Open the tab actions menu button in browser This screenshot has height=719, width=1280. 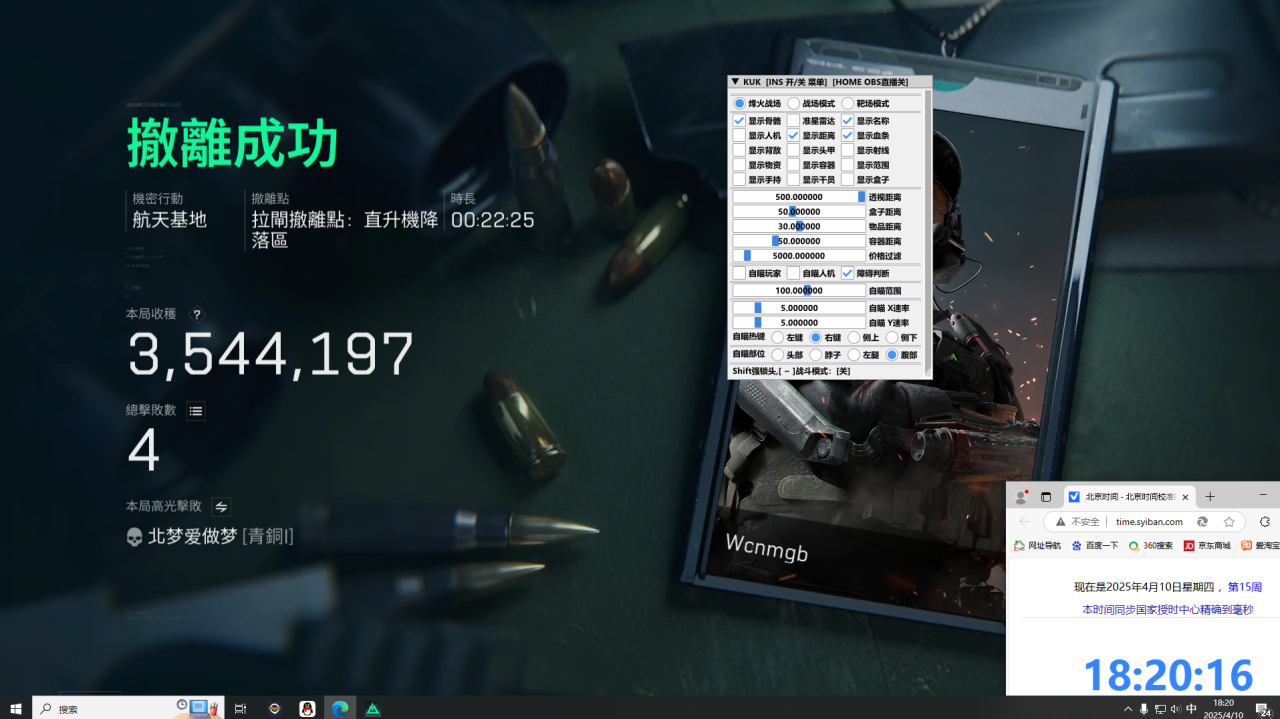click(x=1046, y=497)
